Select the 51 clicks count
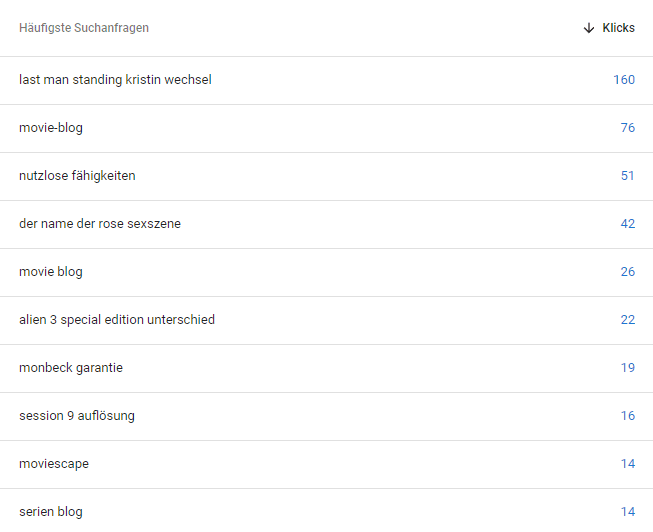The image size is (653, 532). click(x=627, y=176)
